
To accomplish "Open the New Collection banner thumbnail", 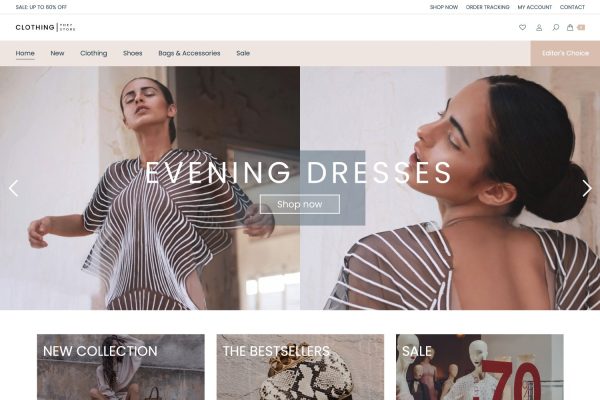I will 121,367.
